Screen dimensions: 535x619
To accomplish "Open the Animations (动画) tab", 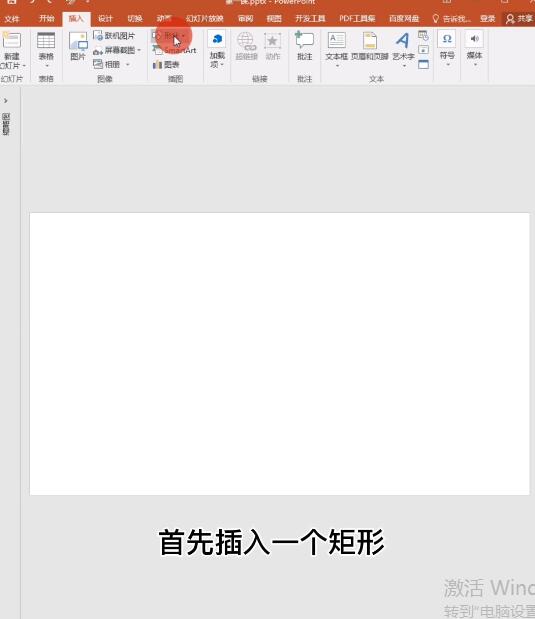I will click(163, 18).
